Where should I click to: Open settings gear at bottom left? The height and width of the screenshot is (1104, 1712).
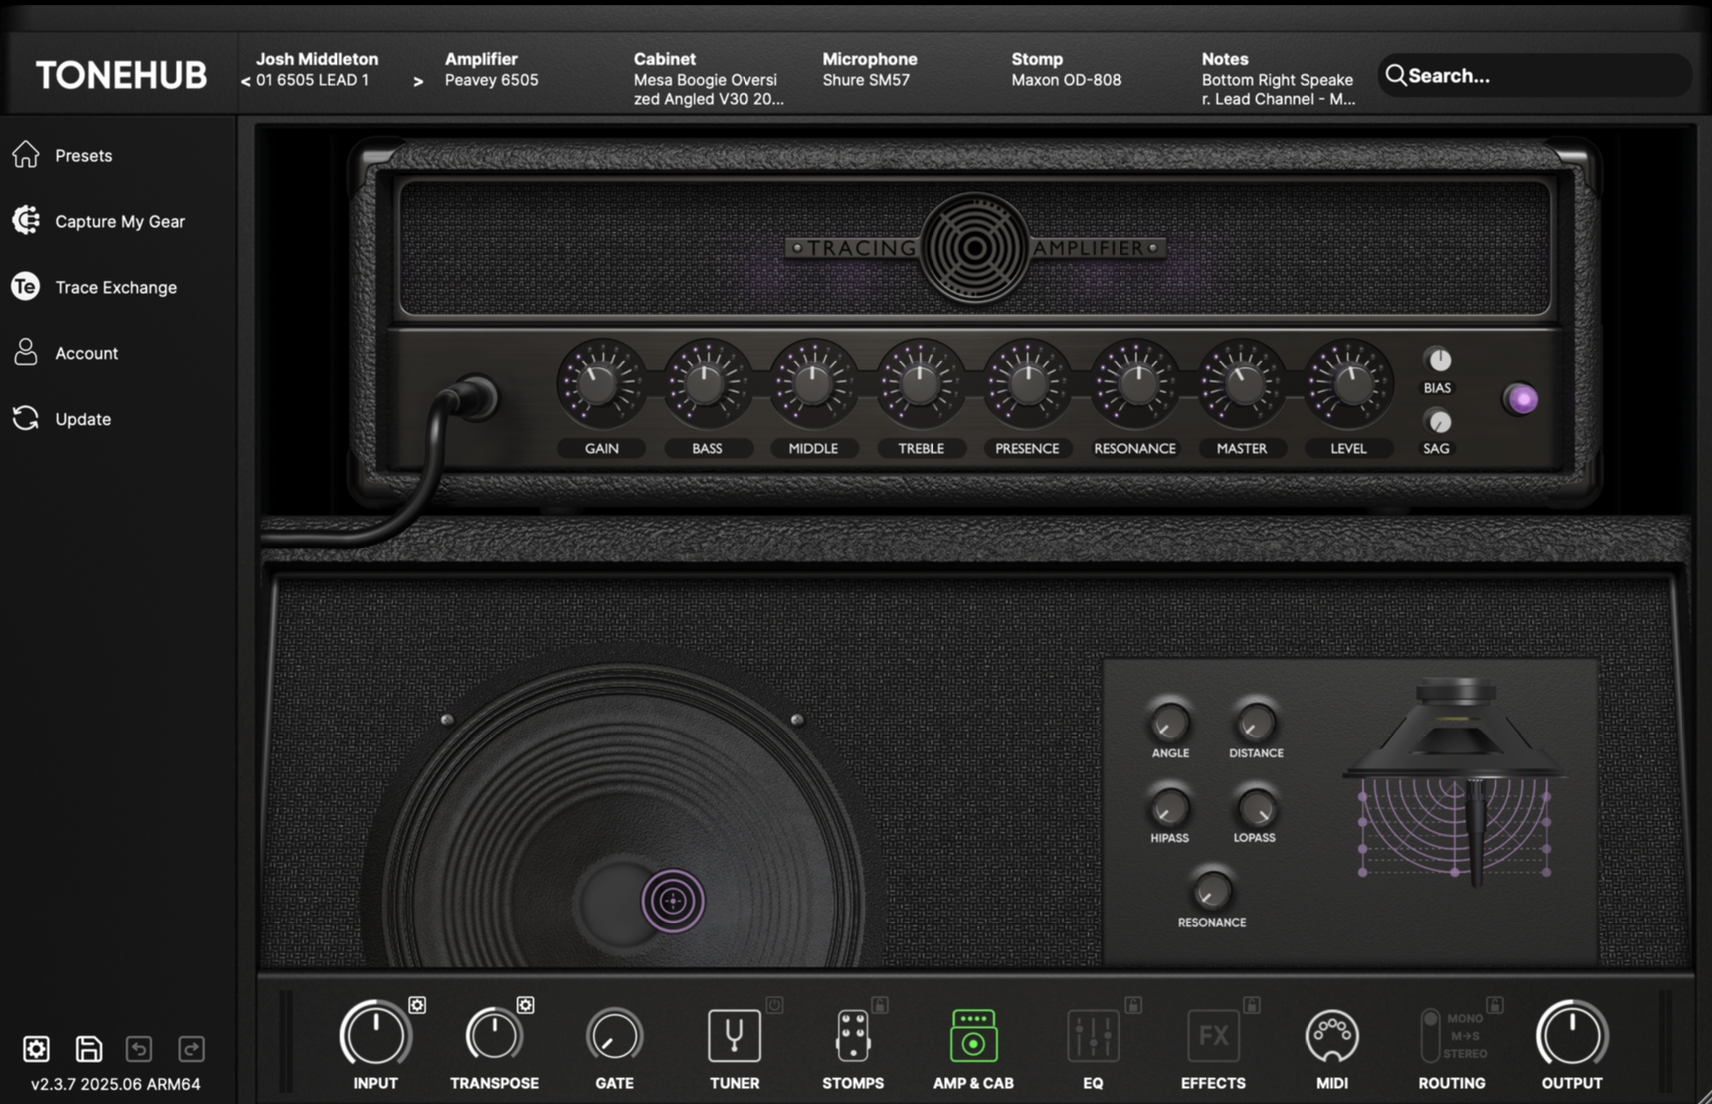coord(36,1048)
